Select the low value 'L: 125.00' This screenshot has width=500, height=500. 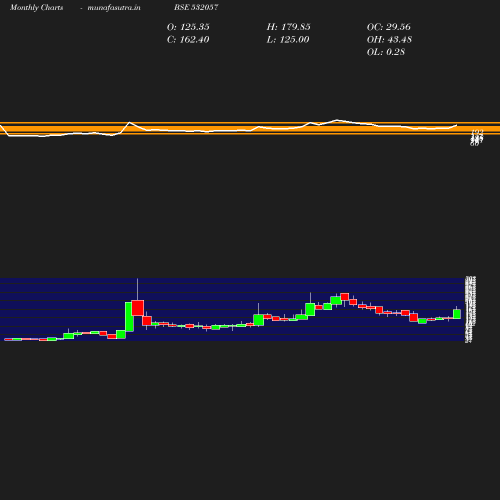click(x=288, y=40)
